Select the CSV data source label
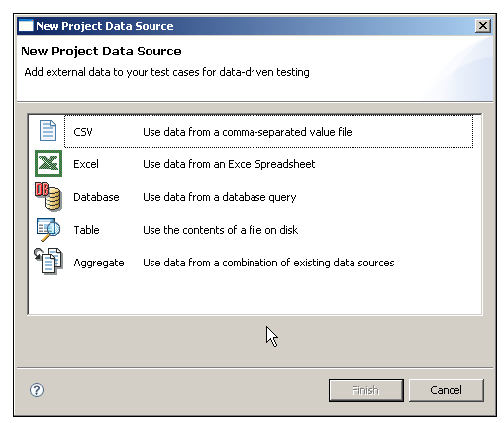504x423 pixels. [x=83, y=132]
